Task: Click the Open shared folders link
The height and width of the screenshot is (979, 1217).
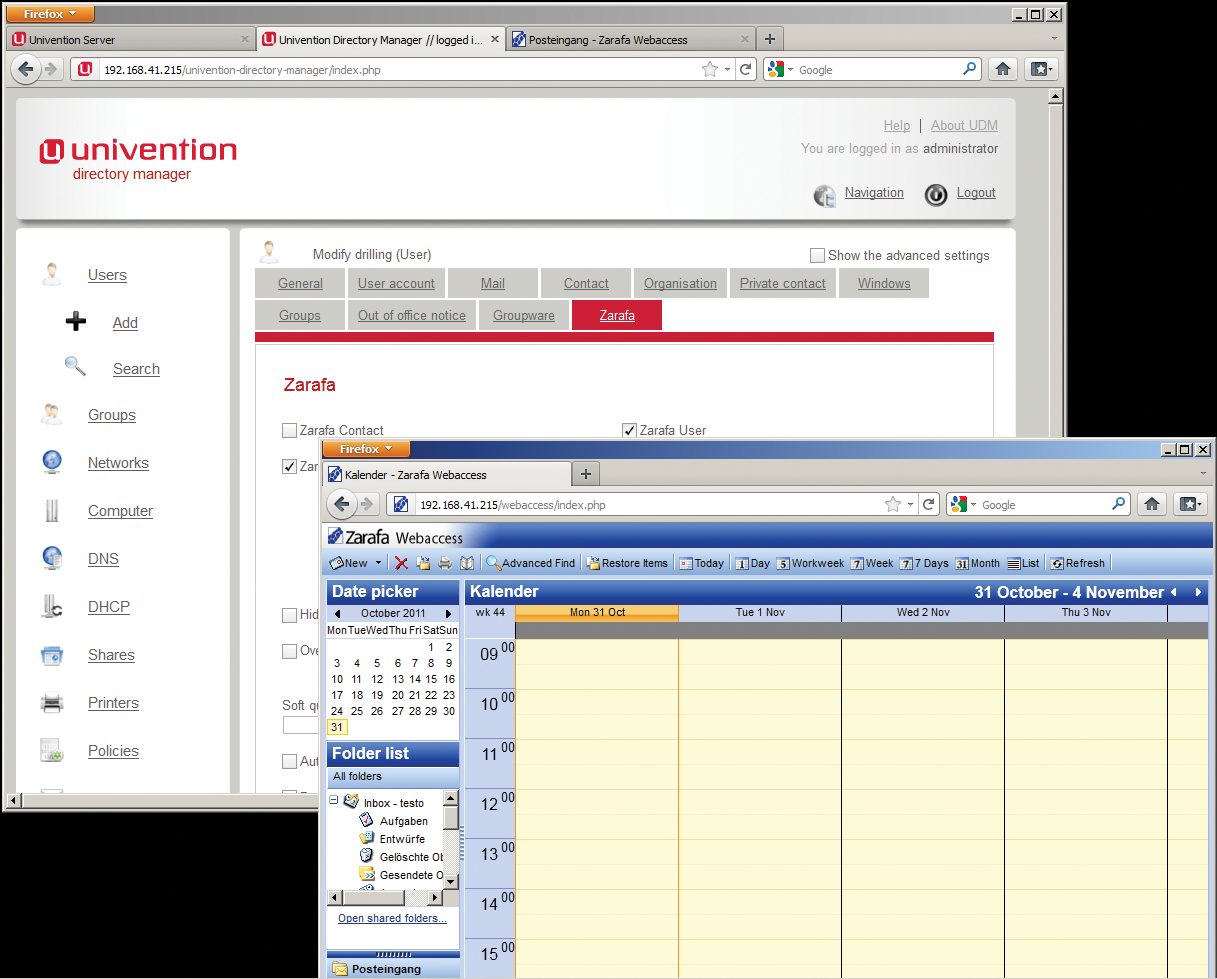Action: tap(392, 918)
